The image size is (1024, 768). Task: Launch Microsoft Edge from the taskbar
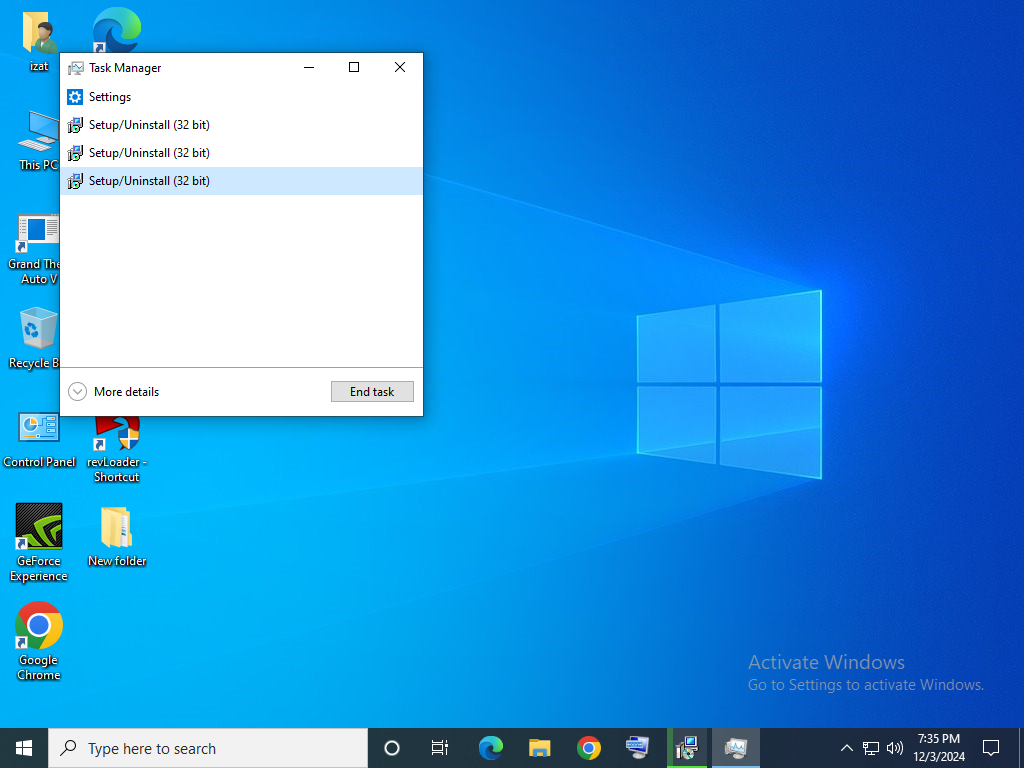pyautogui.click(x=491, y=748)
